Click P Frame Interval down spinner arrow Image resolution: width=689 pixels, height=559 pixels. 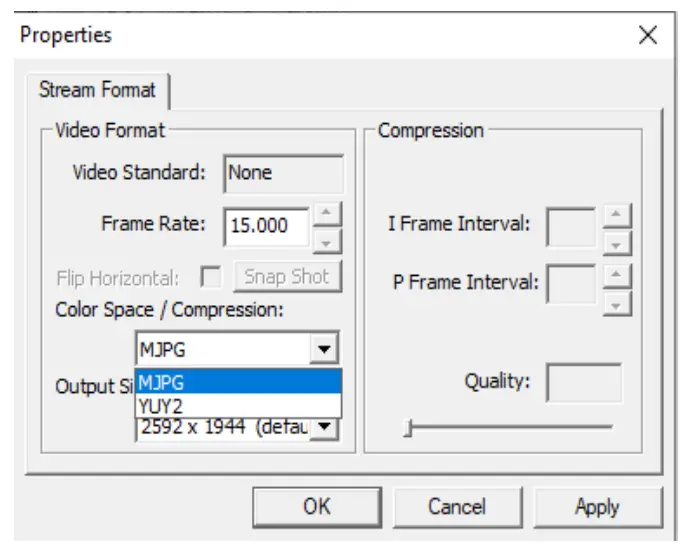pos(618,303)
